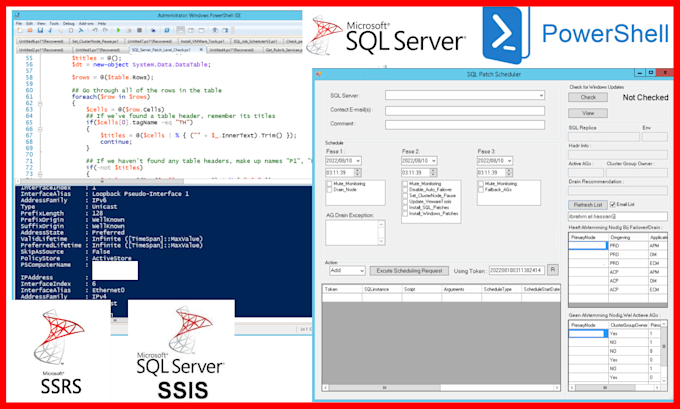
Task: Open the File menu in PowerShell ISE
Action: click(19, 23)
